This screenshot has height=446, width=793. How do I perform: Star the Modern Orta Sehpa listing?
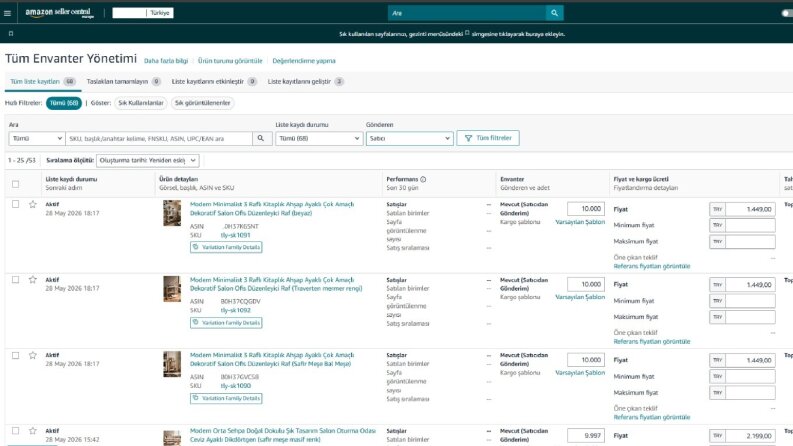[33, 431]
